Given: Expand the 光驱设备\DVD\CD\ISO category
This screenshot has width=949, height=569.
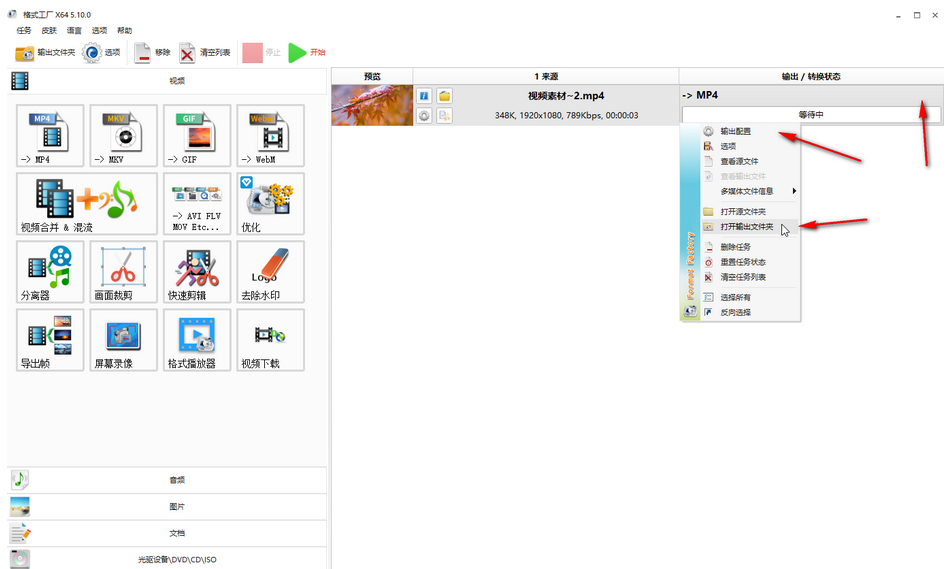Looking at the screenshot, I should (x=168, y=559).
